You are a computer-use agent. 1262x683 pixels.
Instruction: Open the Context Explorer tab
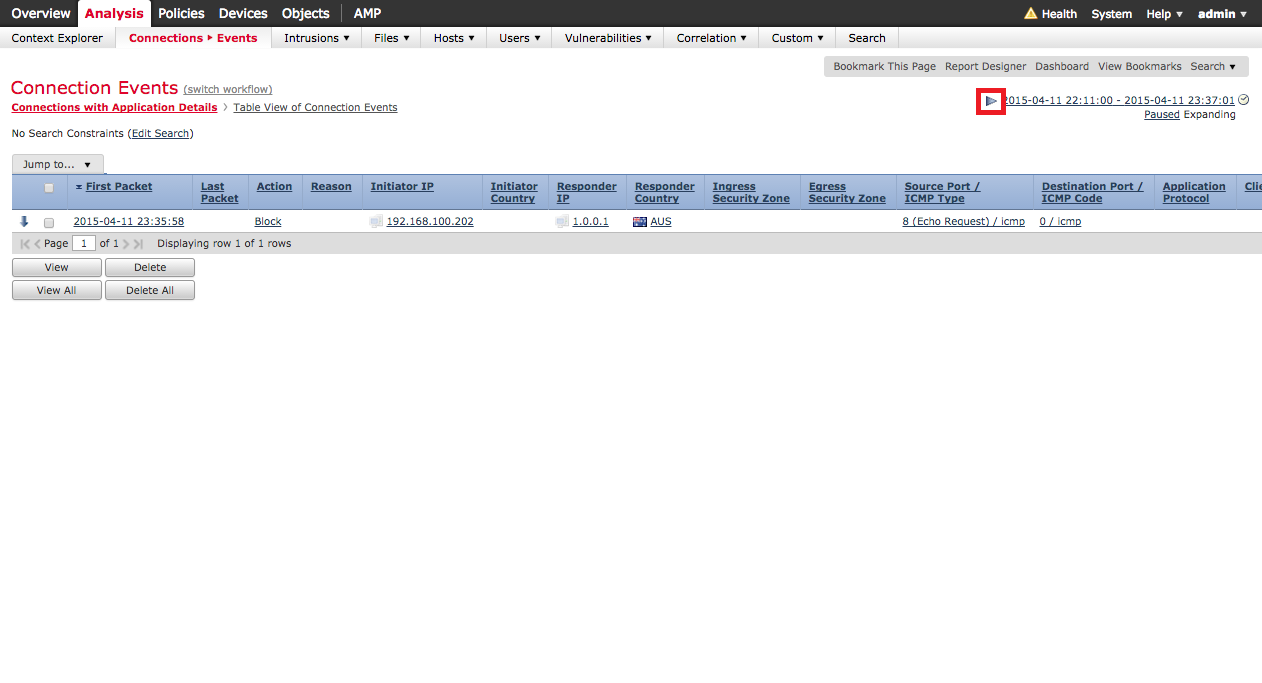point(57,38)
